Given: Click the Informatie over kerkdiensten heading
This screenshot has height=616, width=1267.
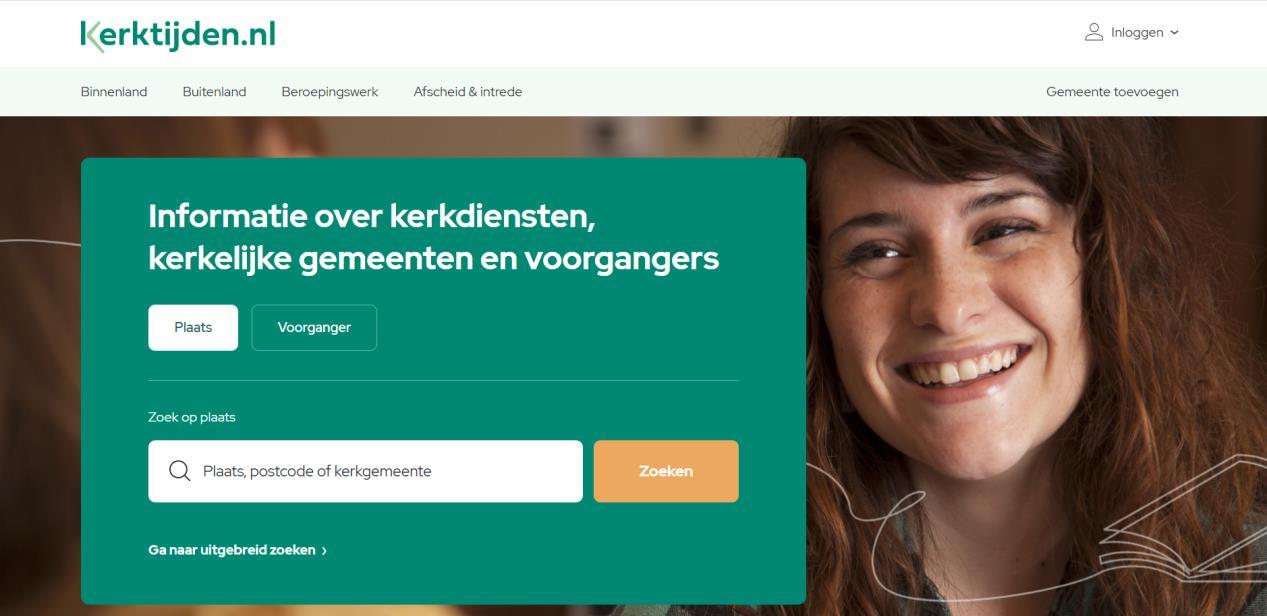Looking at the screenshot, I should (x=433, y=237).
